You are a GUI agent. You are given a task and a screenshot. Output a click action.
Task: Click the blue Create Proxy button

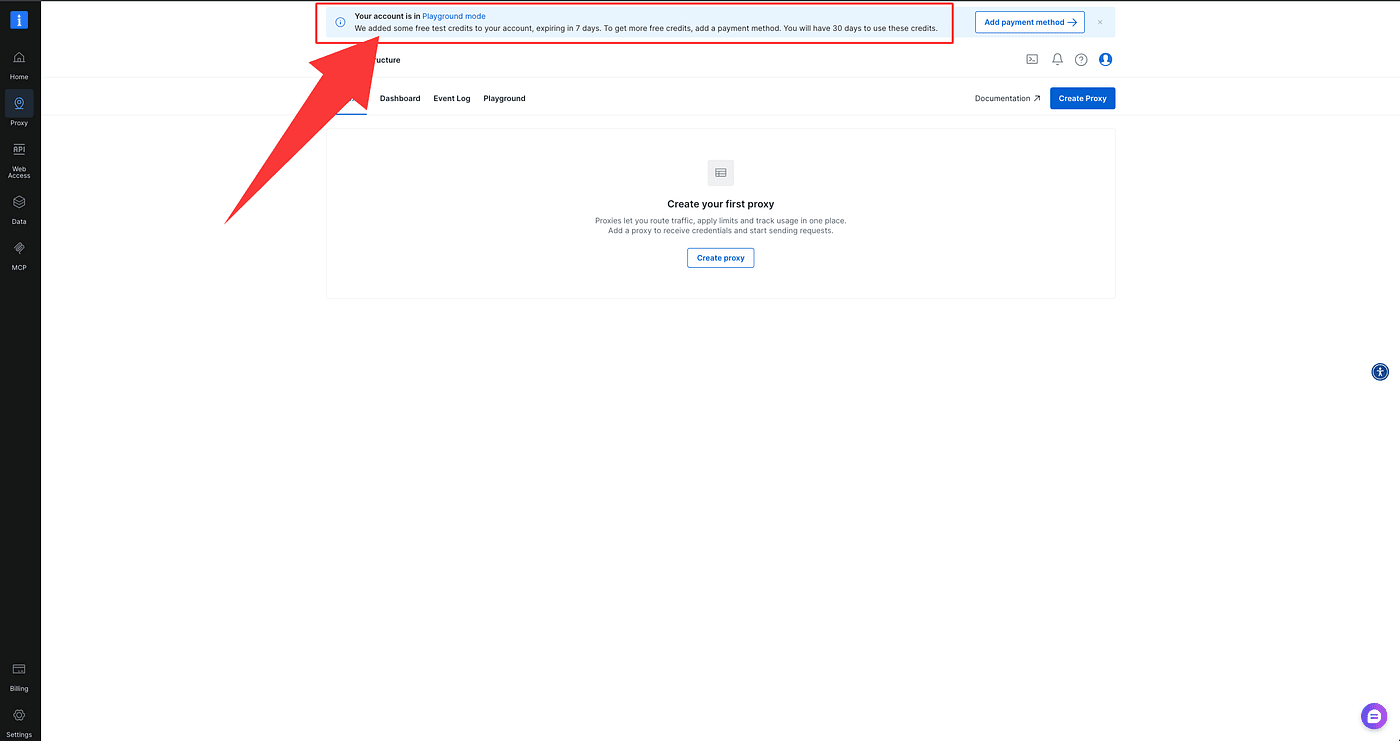click(1082, 99)
